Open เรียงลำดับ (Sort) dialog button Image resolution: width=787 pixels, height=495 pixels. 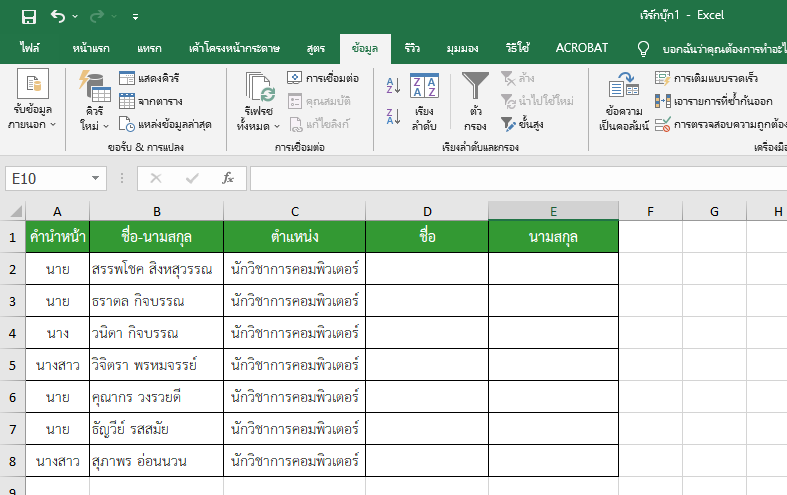click(x=424, y=101)
